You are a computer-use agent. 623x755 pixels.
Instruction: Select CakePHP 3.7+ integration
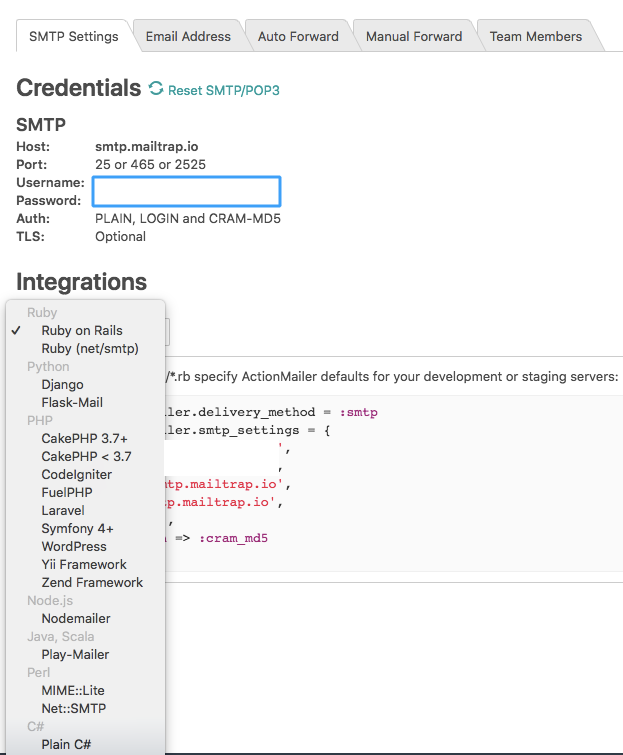pyautogui.click(x=86, y=438)
